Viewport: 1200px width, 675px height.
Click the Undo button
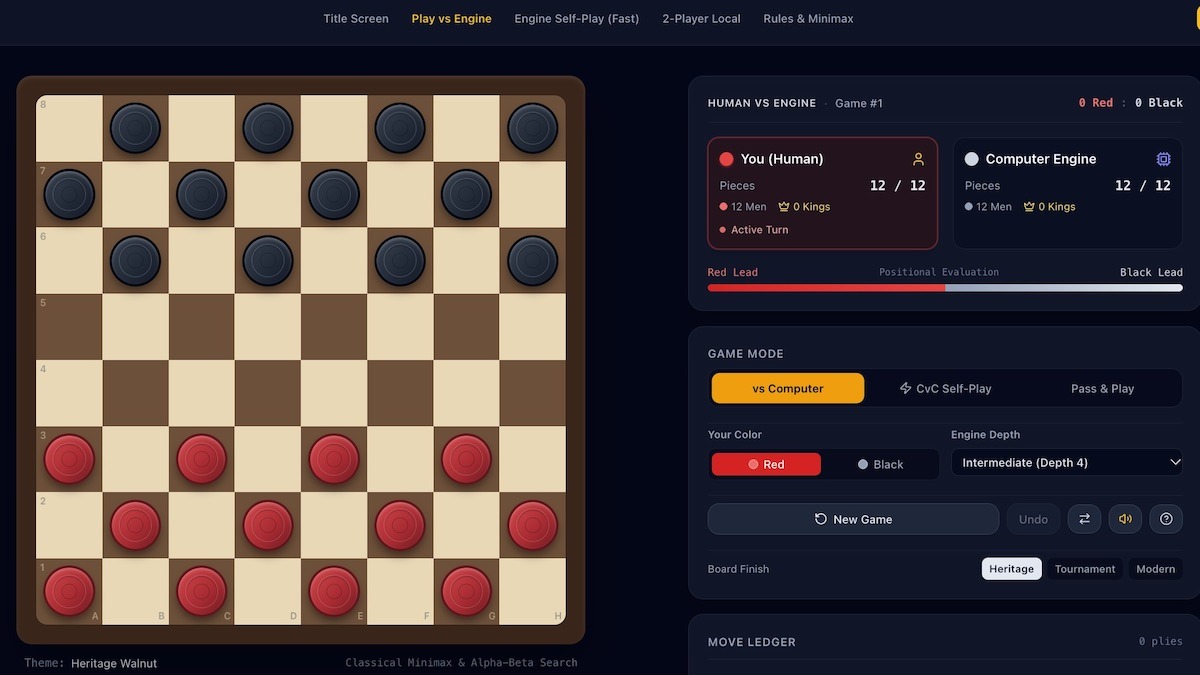point(1033,519)
